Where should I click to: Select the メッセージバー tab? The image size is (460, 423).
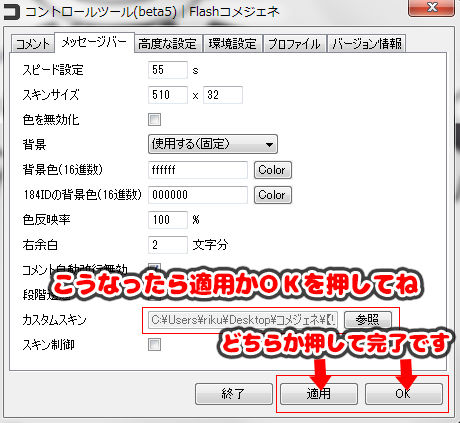pyautogui.click(x=94, y=42)
